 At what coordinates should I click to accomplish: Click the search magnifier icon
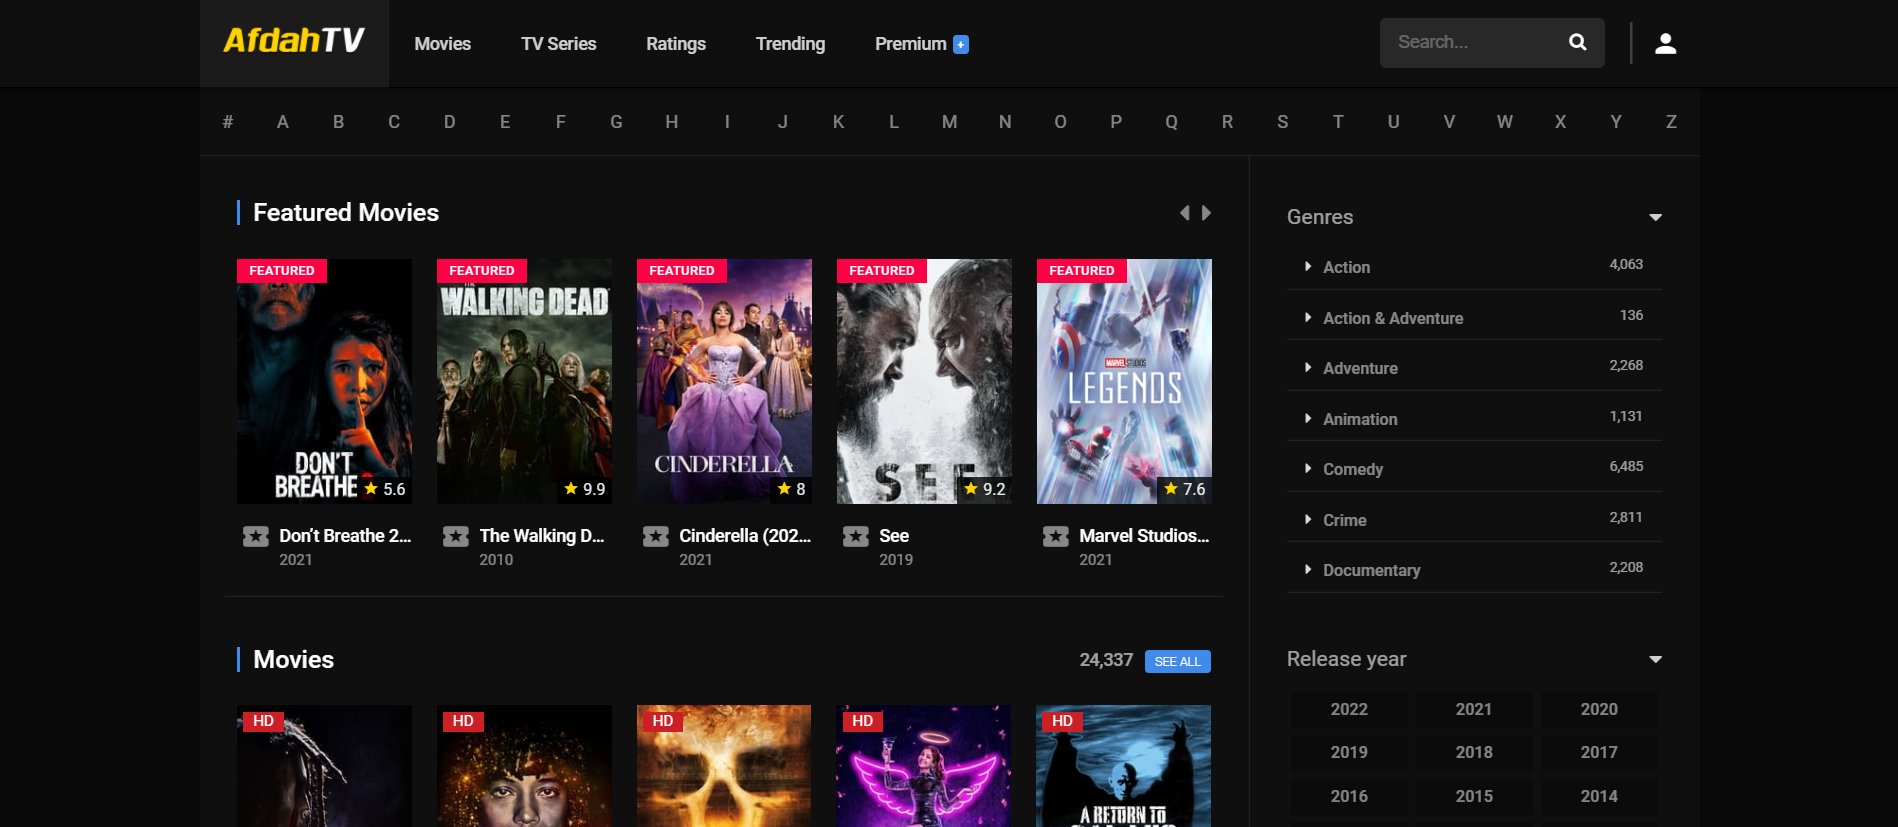1577,42
